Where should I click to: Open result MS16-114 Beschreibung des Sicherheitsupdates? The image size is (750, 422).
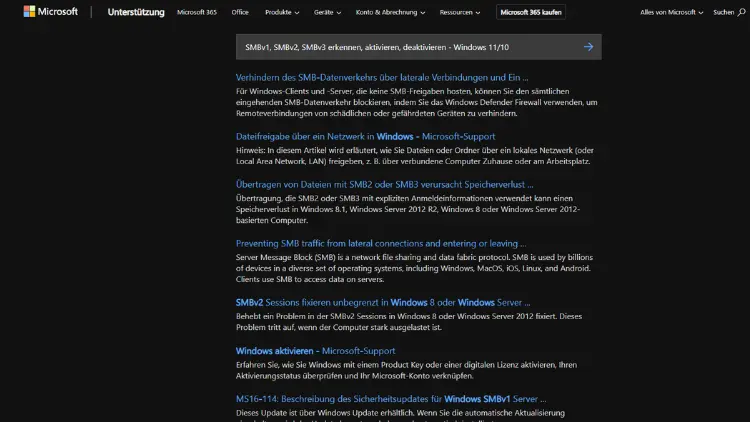[x=391, y=399]
